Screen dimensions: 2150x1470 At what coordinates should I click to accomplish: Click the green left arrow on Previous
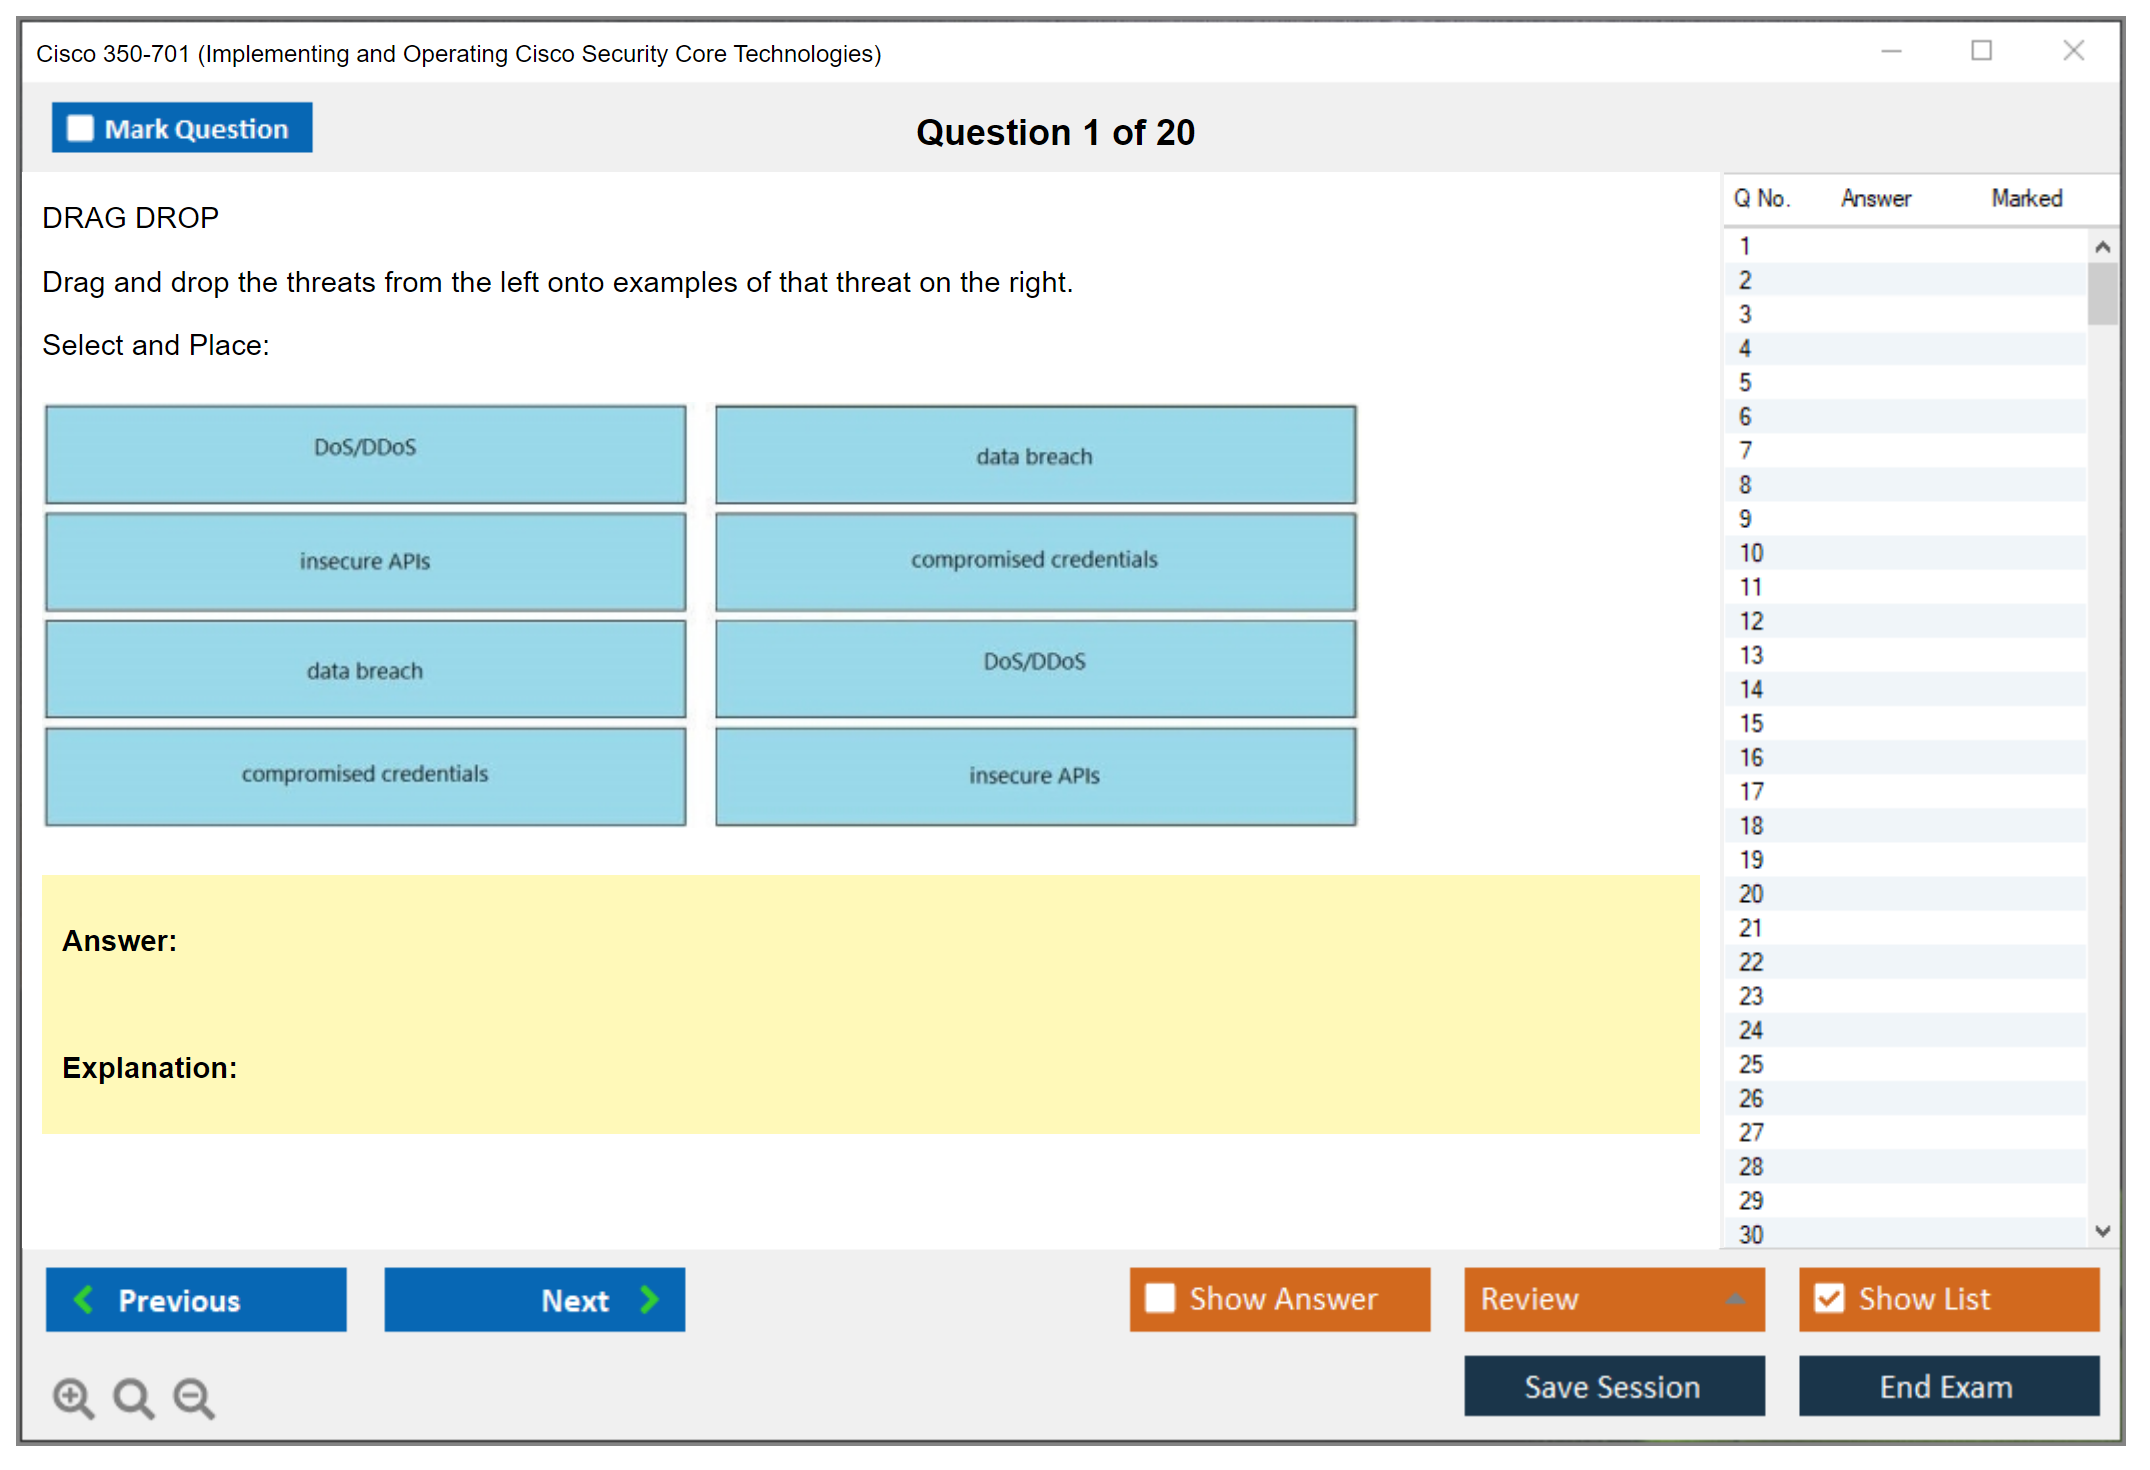click(84, 1299)
